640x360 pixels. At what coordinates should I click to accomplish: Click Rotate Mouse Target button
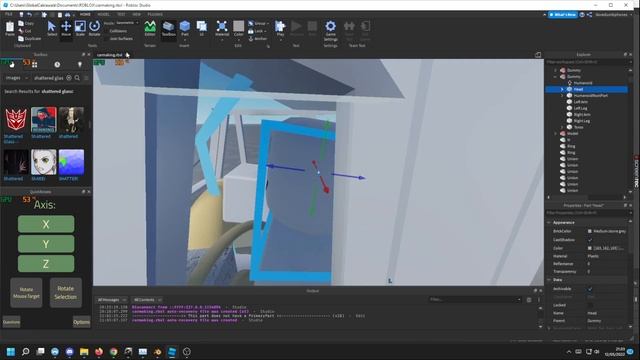pyautogui.click(x=26, y=293)
